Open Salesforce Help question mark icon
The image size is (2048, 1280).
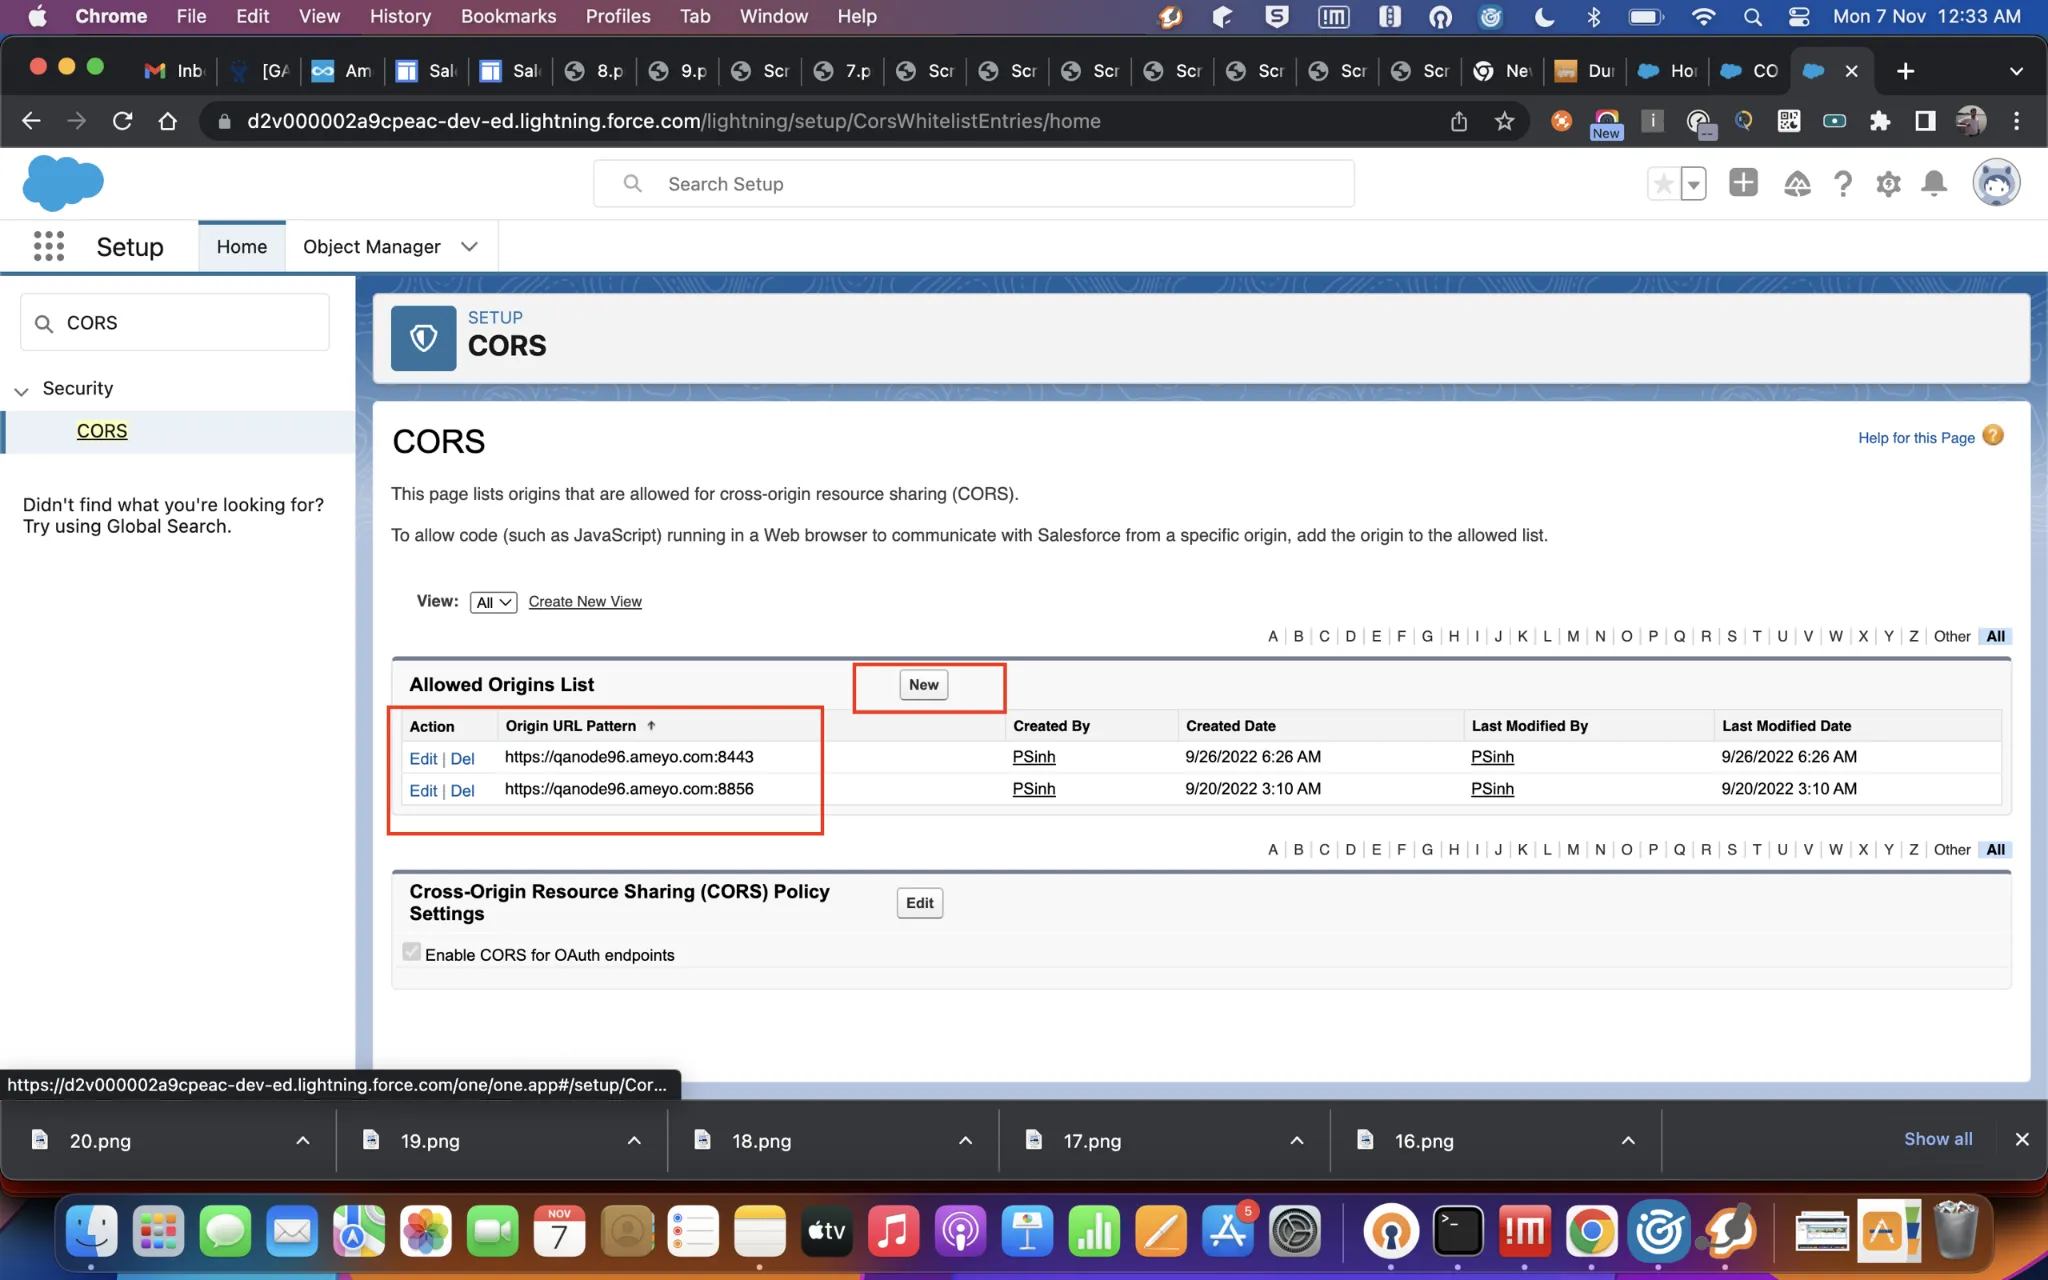click(1843, 184)
